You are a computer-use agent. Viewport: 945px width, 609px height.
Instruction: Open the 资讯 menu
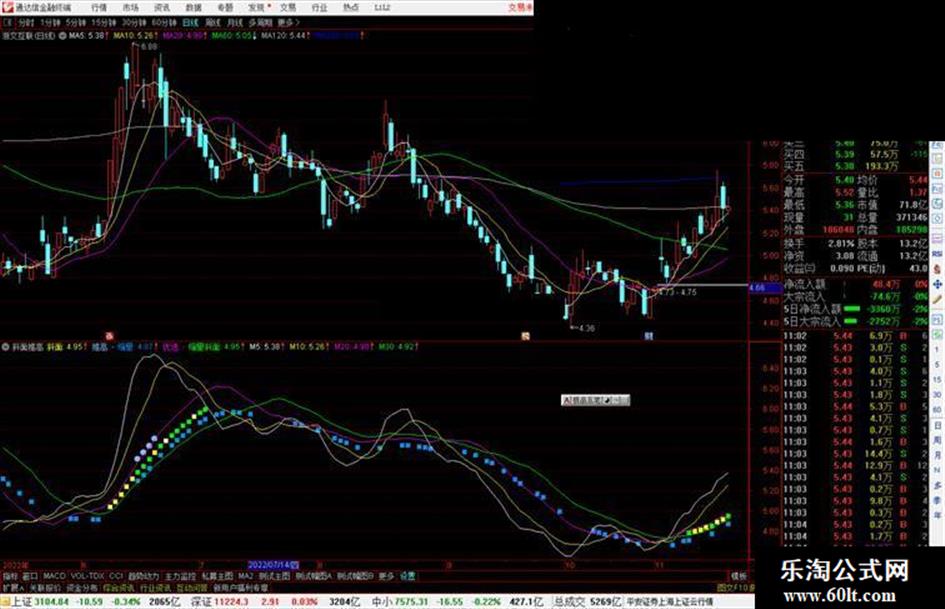tap(162, 7)
